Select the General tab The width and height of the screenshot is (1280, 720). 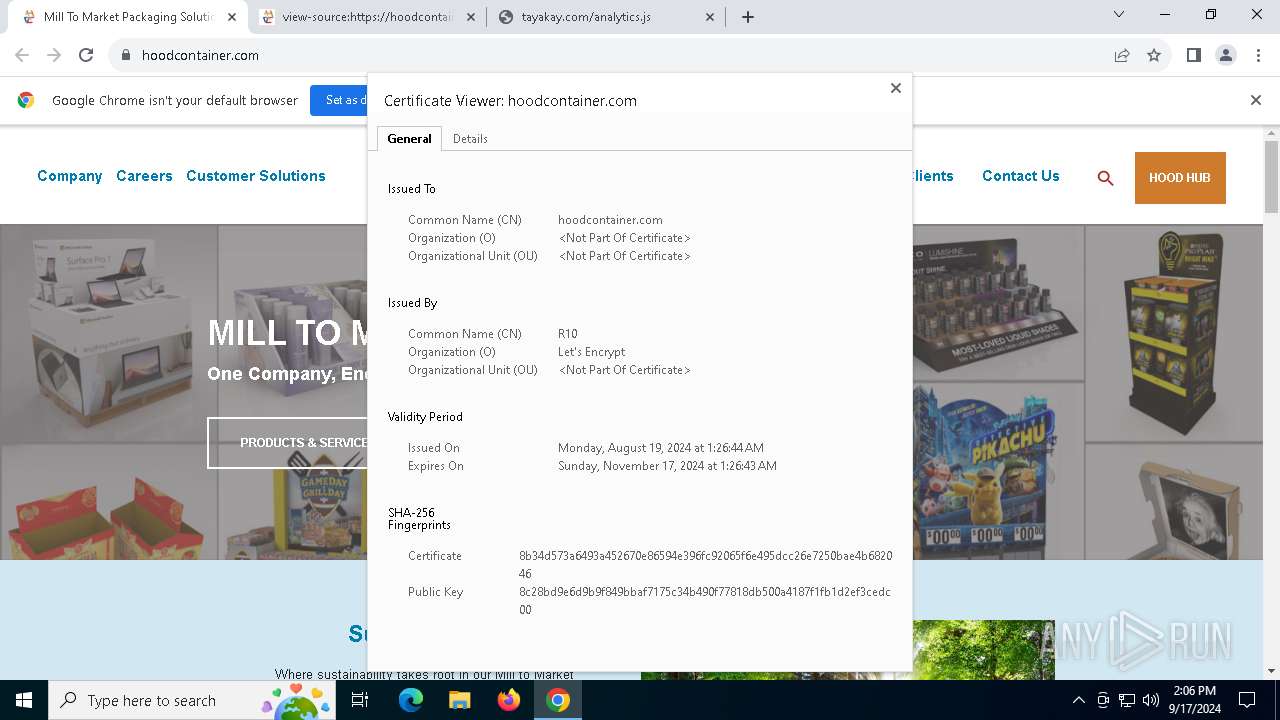[x=409, y=139]
